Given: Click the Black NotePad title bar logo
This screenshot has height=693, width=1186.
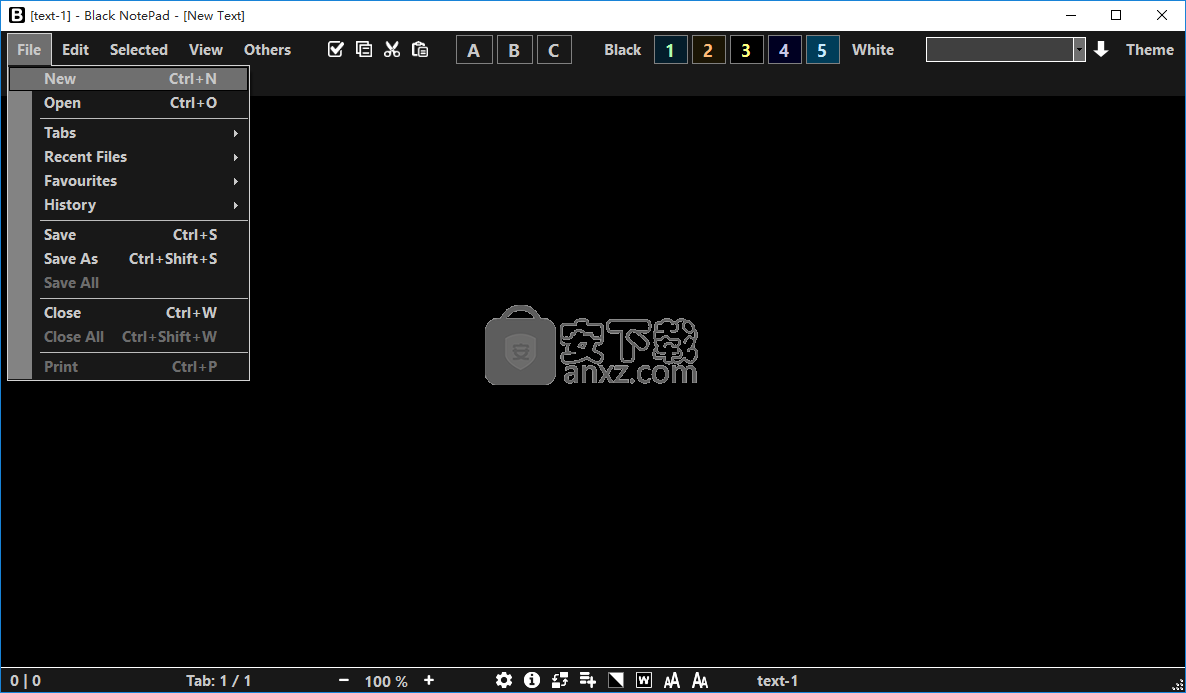Looking at the screenshot, I should 17,15.
